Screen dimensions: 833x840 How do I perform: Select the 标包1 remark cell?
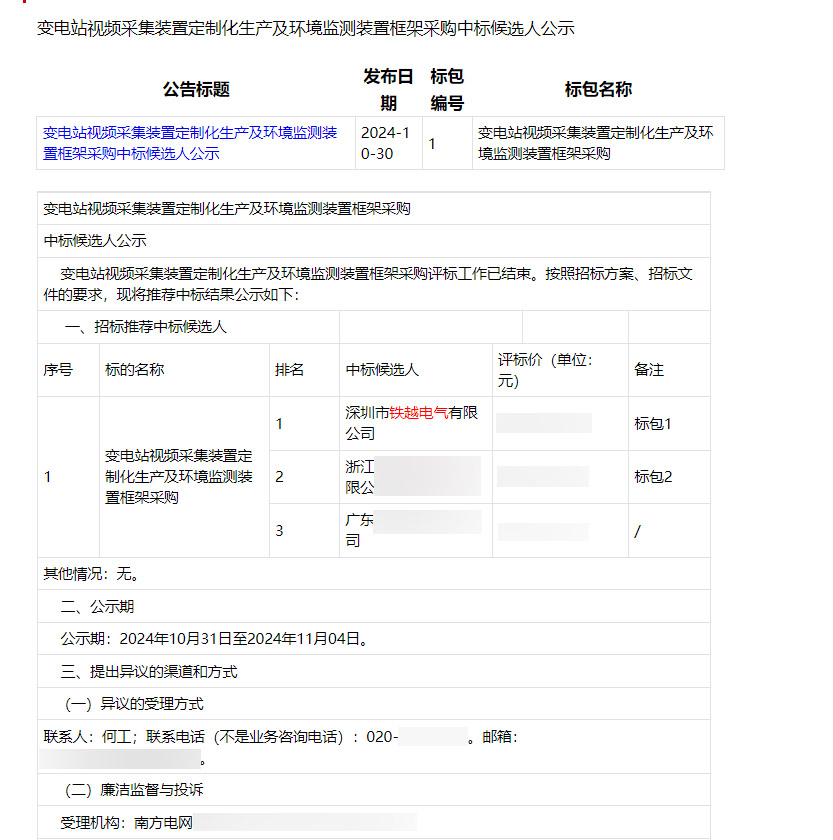pos(653,423)
